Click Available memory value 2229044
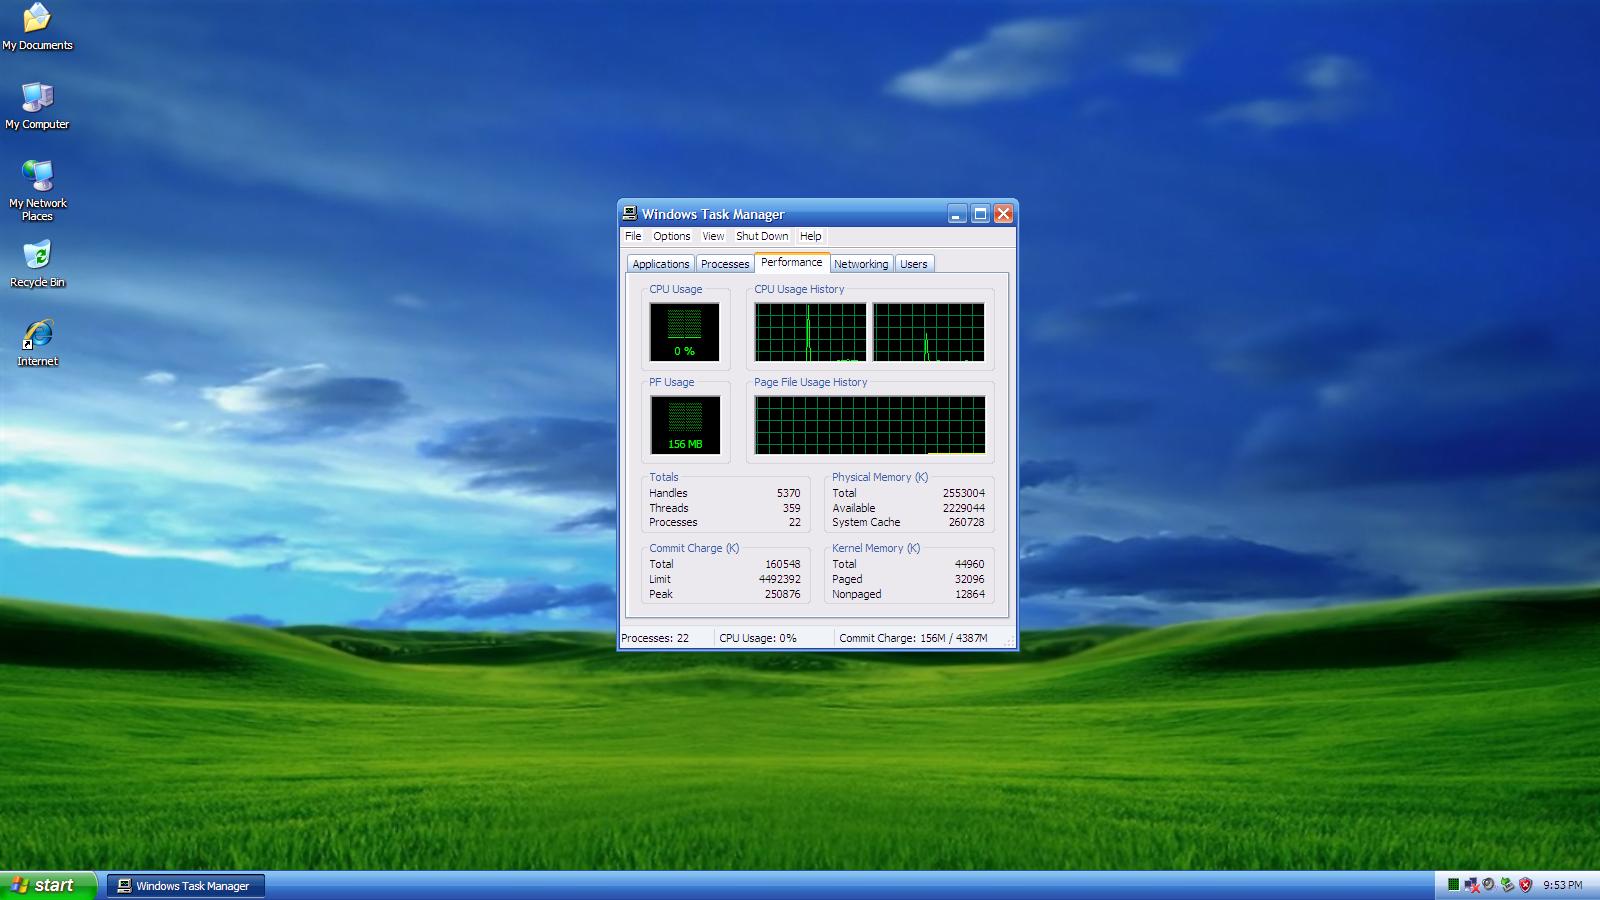The height and width of the screenshot is (900, 1600). [x=964, y=508]
